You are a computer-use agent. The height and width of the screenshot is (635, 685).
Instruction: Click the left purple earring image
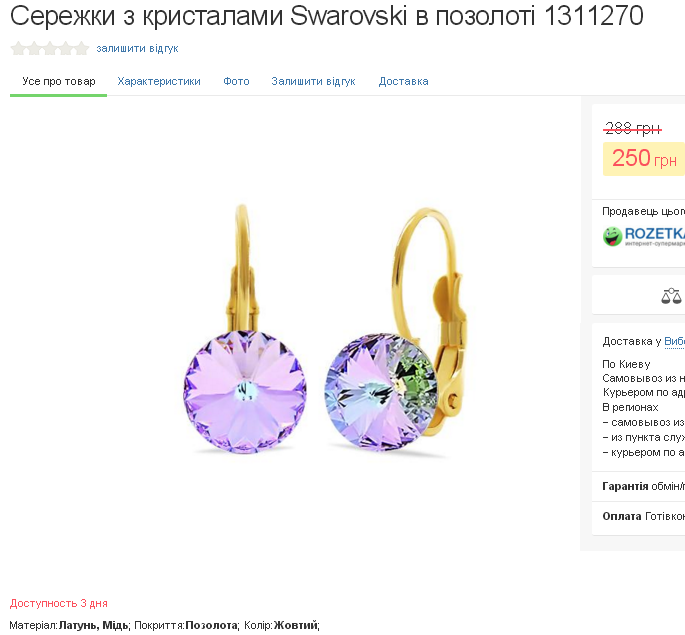(x=245, y=330)
